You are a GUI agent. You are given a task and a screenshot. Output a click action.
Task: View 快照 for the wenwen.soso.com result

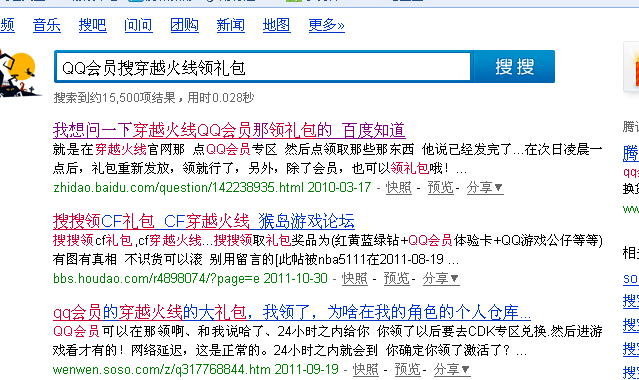(366, 369)
